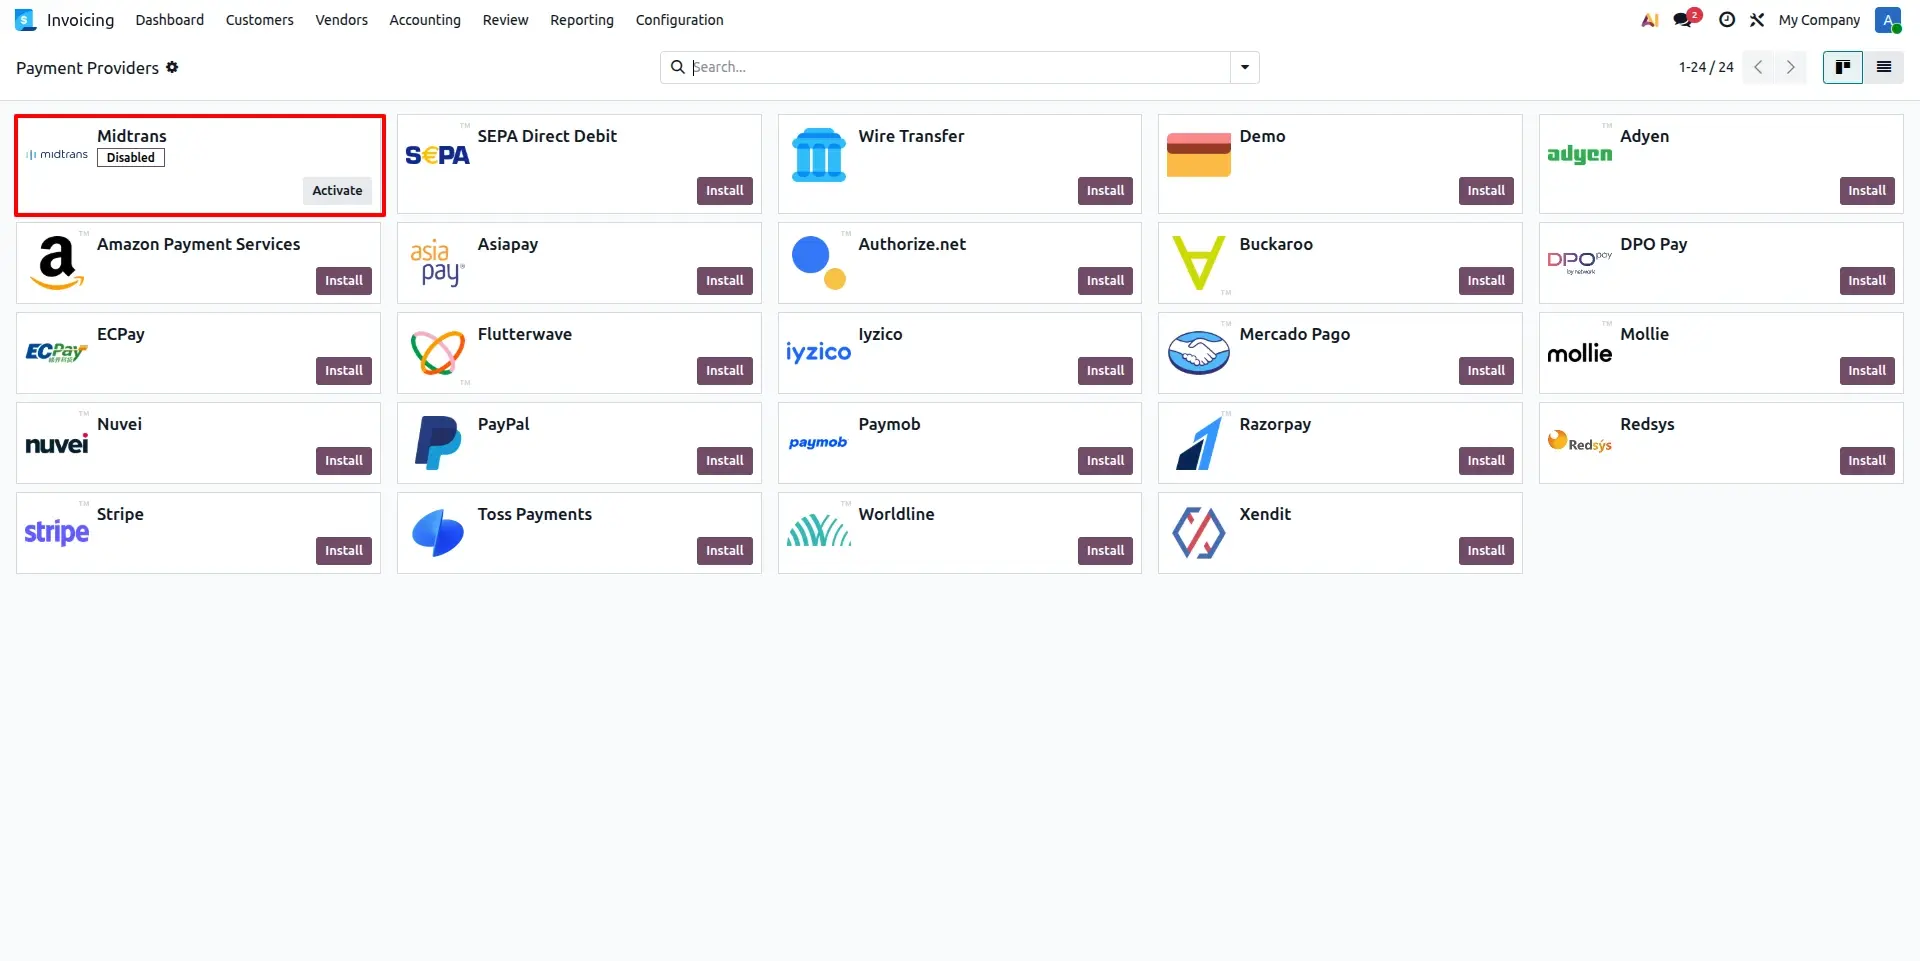
Task: Click the Wire Transfer bank icon
Action: (818, 155)
